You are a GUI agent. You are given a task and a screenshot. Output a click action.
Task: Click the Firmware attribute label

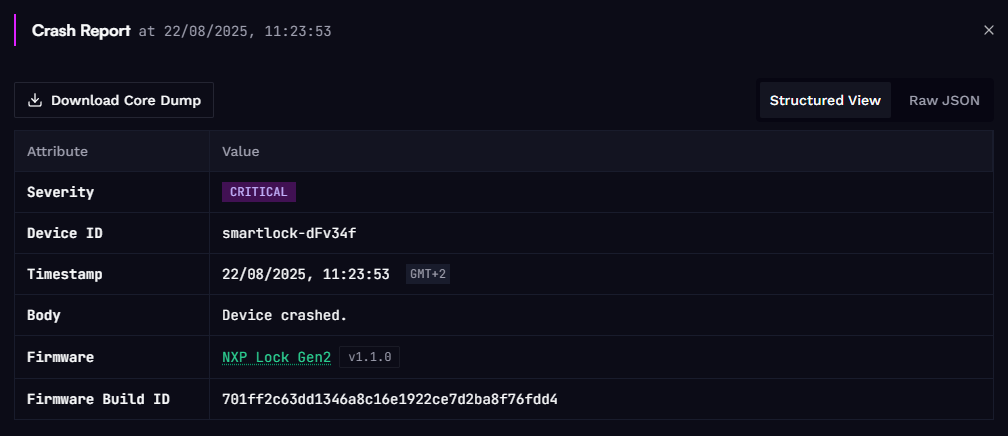[60, 357]
